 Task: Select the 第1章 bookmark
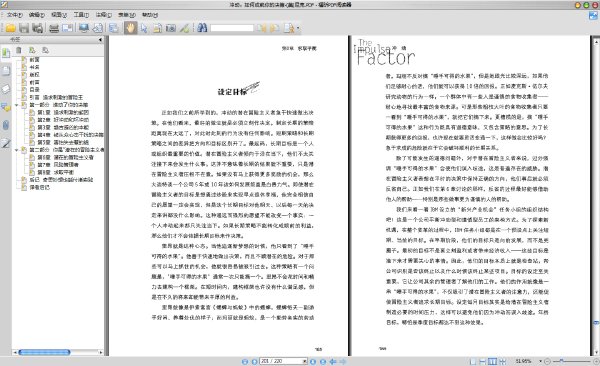pos(63,112)
